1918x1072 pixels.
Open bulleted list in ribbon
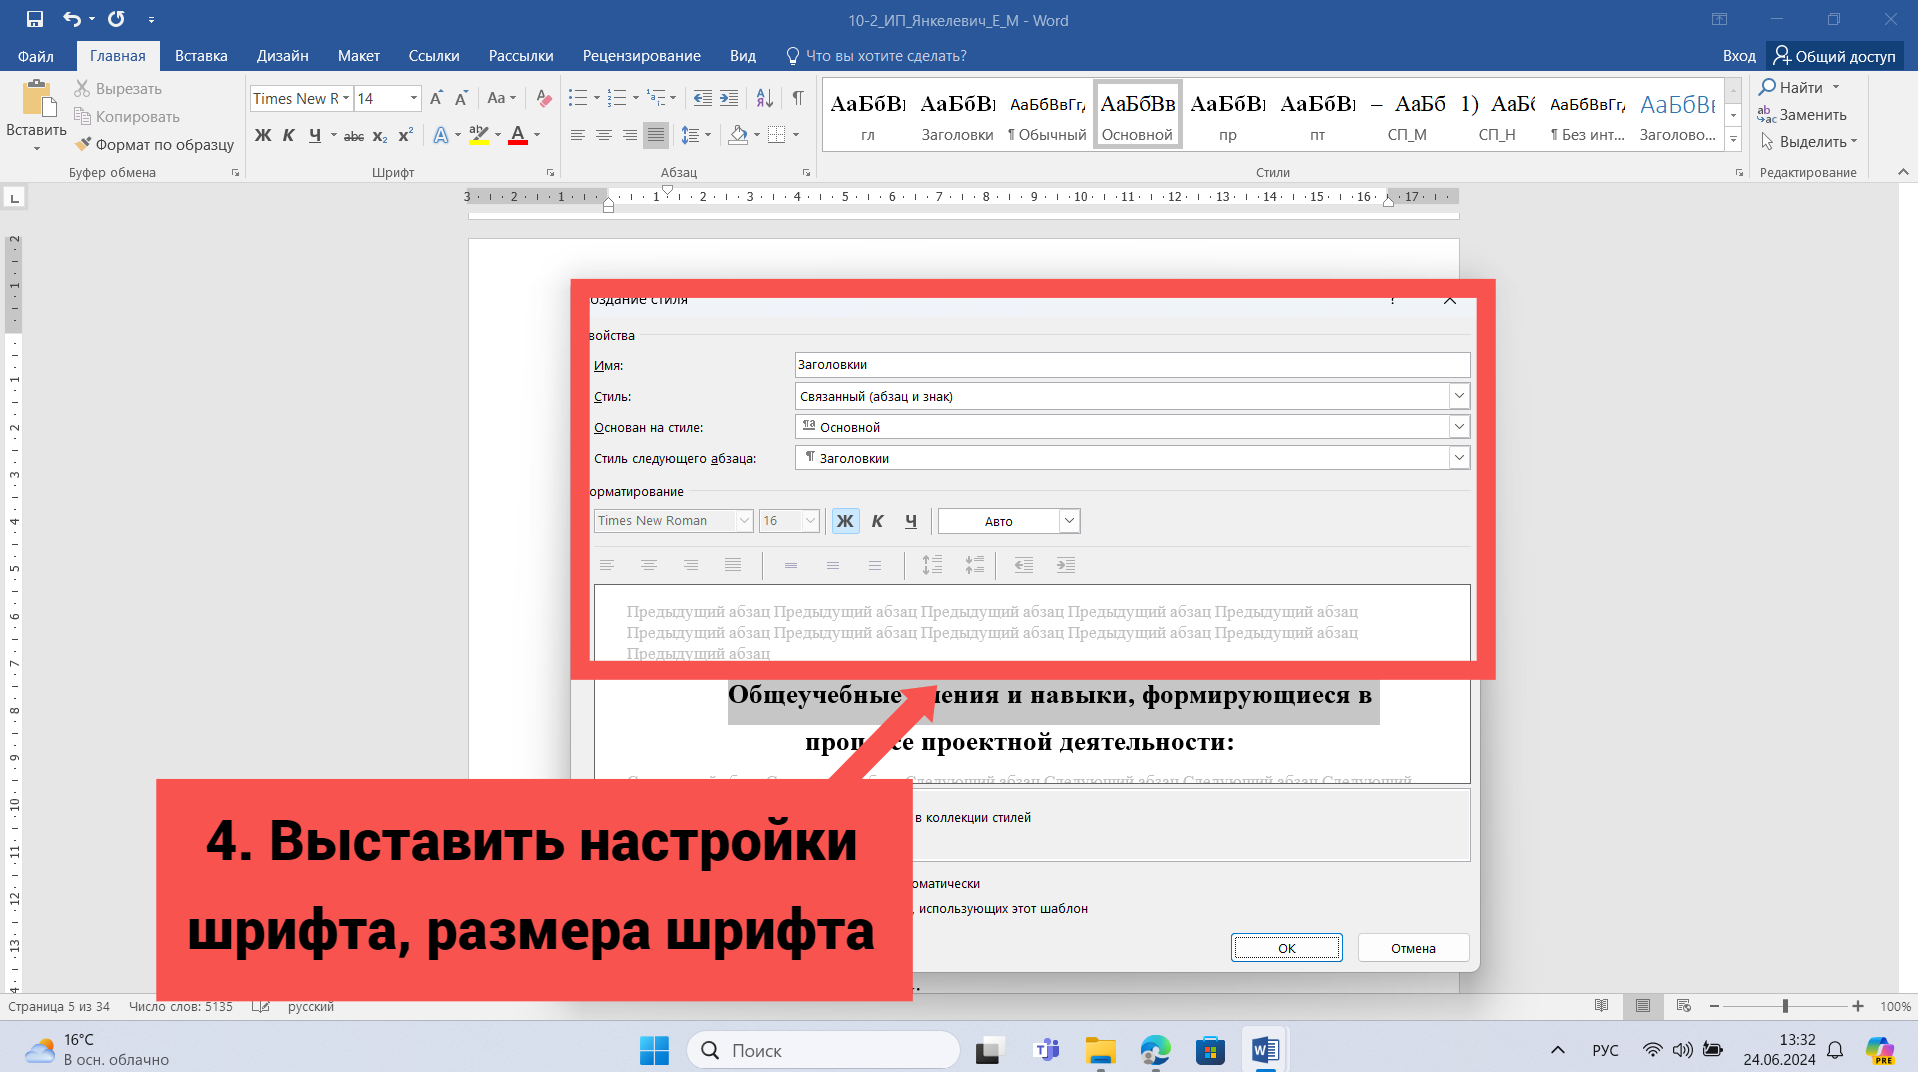pyautogui.click(x=578, y=98)
